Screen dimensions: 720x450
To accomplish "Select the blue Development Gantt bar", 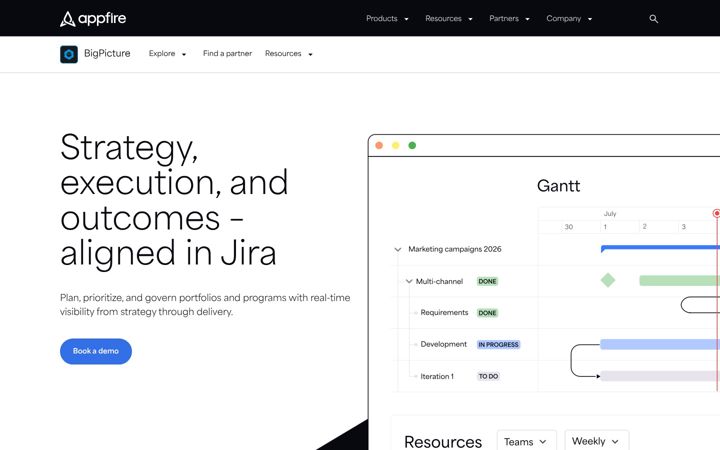I will (660, 344).
